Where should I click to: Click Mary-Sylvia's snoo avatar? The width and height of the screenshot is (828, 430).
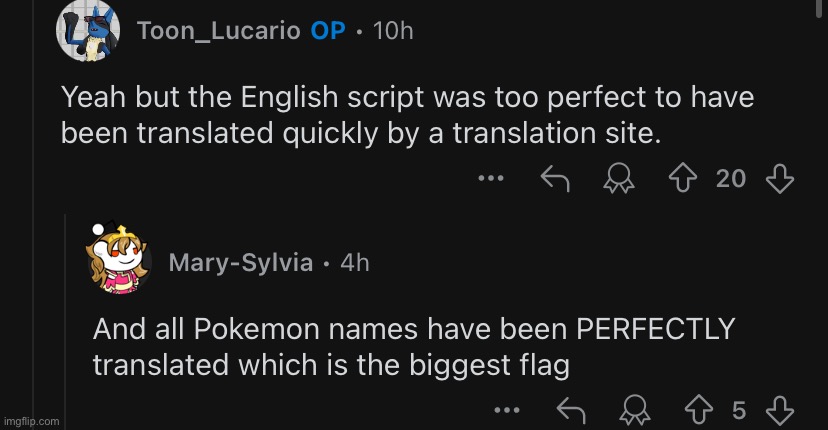(x=119, y=260)
